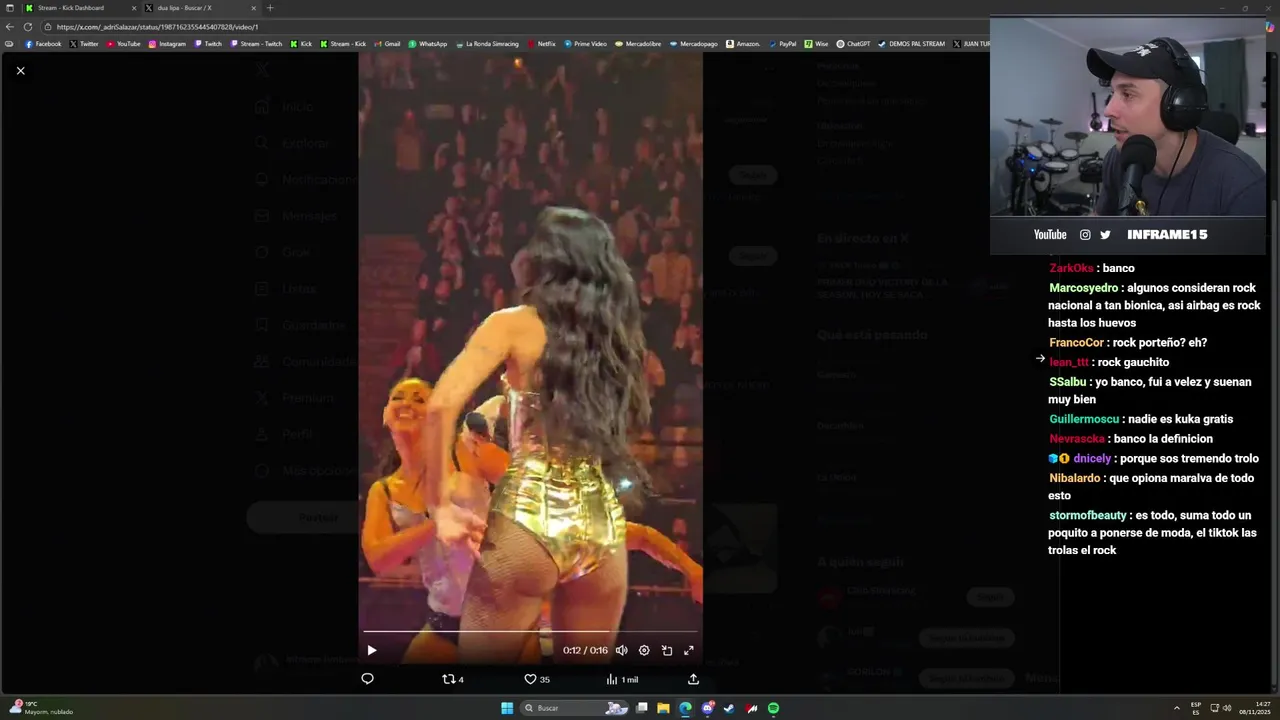Open video settings gear
Image resolution: width=1280 pixels, height=720 pixels.
point(644,650)
